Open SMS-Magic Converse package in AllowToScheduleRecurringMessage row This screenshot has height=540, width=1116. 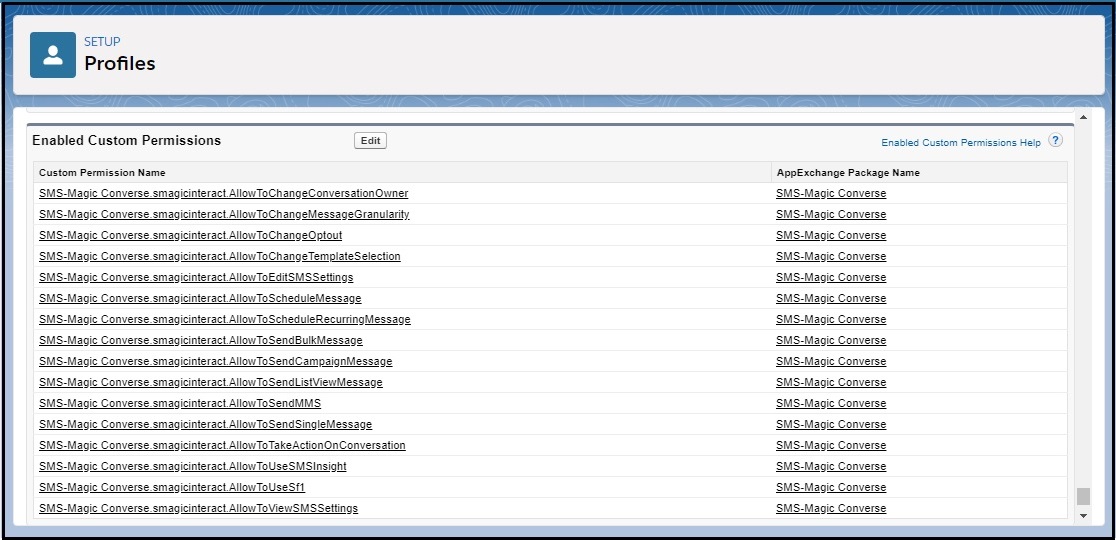click(831, 319)
